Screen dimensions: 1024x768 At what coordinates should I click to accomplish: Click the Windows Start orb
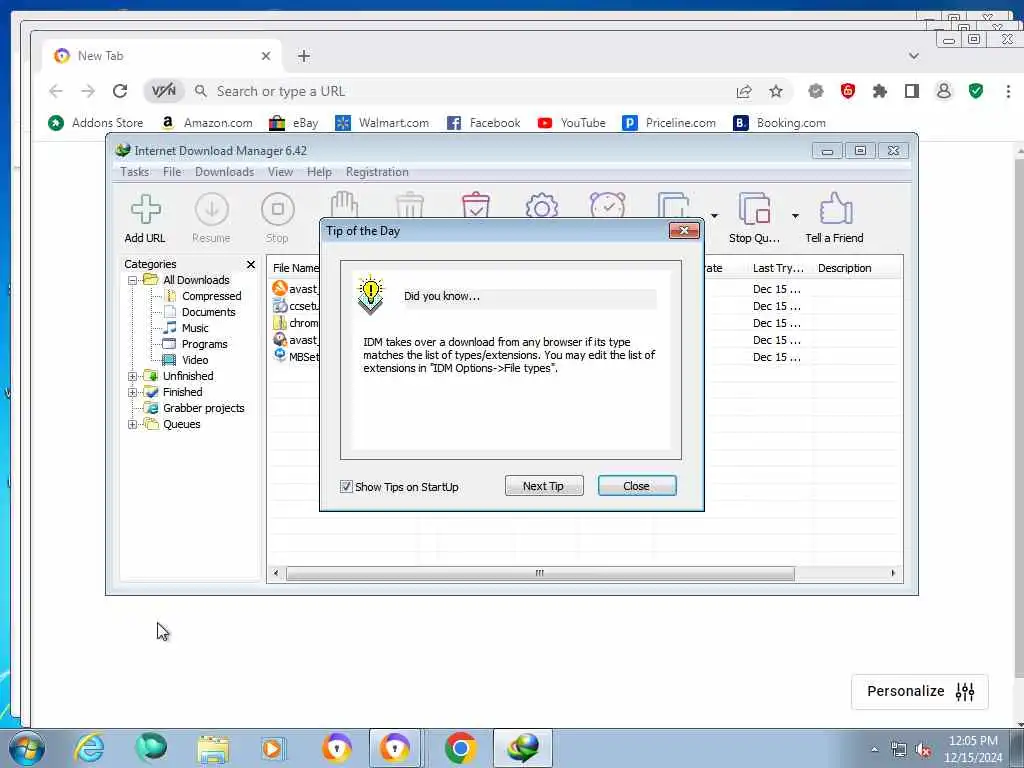point(26,748)
